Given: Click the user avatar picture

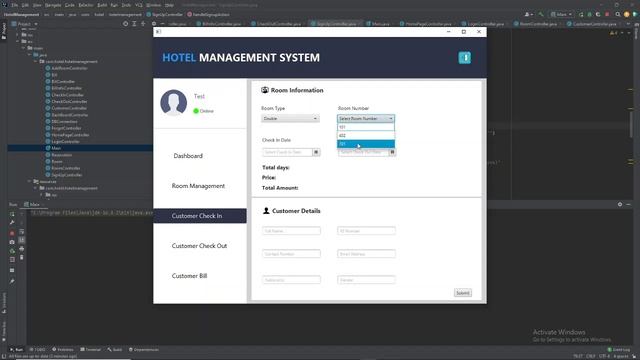Looking at the screenshot, I should click(173, 102).
